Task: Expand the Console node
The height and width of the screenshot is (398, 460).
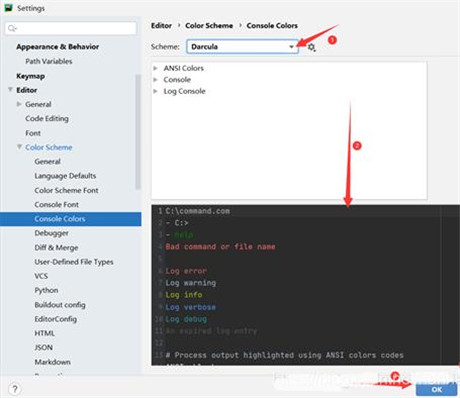Action: (155, 80)
